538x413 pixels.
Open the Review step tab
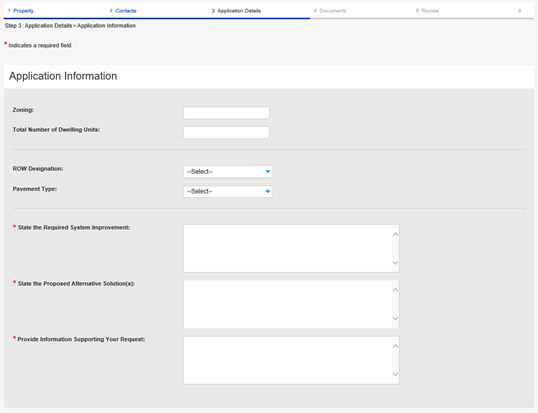point(428,11)
